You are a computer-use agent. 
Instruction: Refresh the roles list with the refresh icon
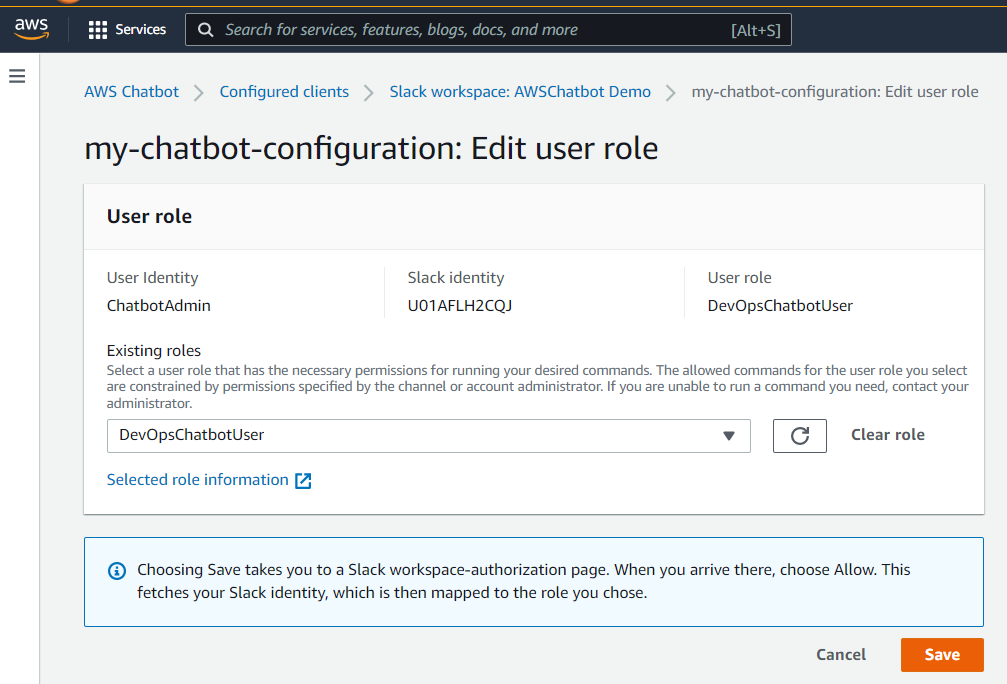click(x=799, y=435)
